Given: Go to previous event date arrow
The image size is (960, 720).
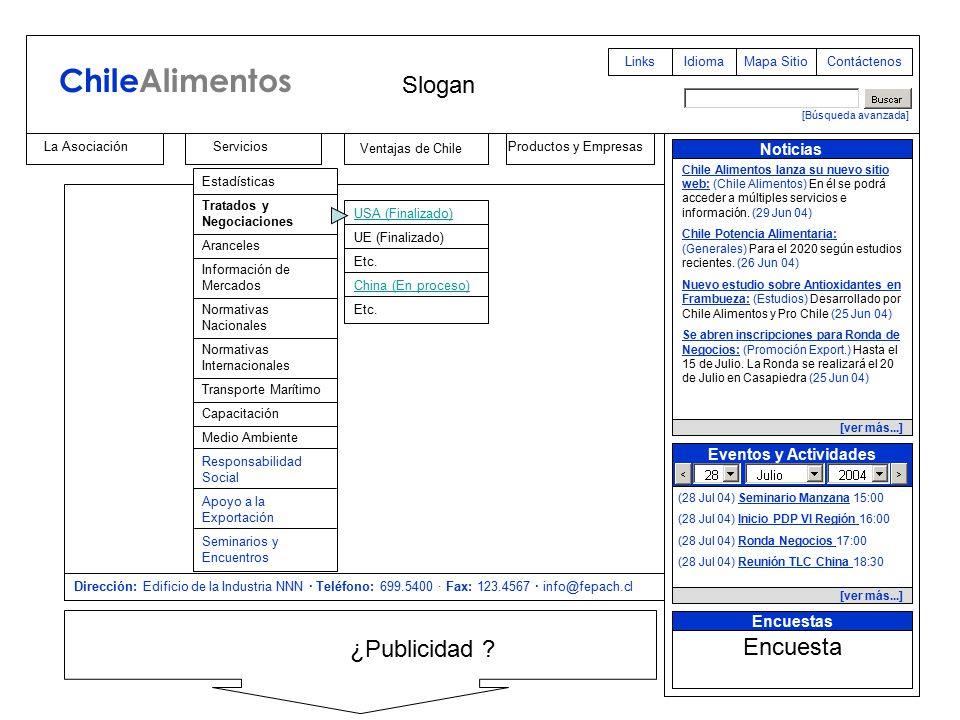Looking at the screenshot, I should click(x=683, y=474).
